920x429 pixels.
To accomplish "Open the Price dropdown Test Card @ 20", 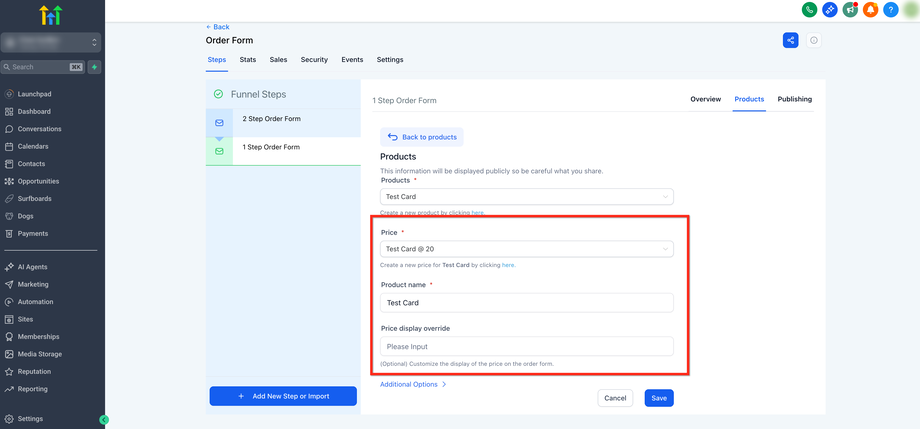I will coord(527,249).
